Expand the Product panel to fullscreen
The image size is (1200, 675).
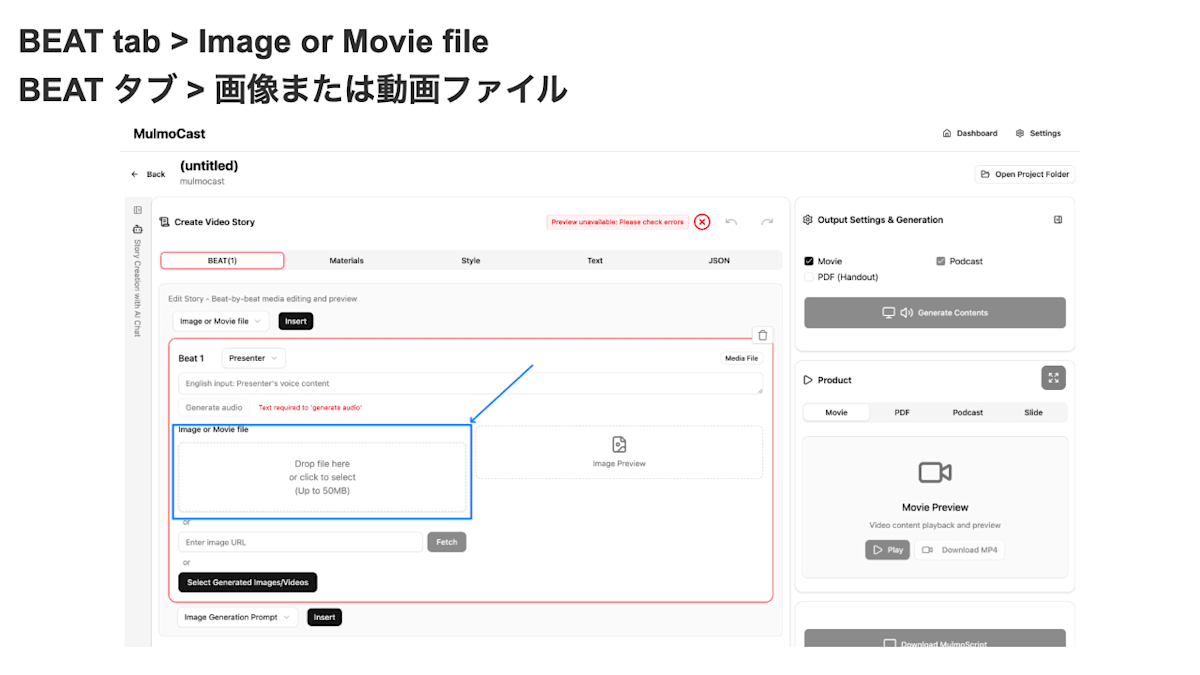(1053, 378)
